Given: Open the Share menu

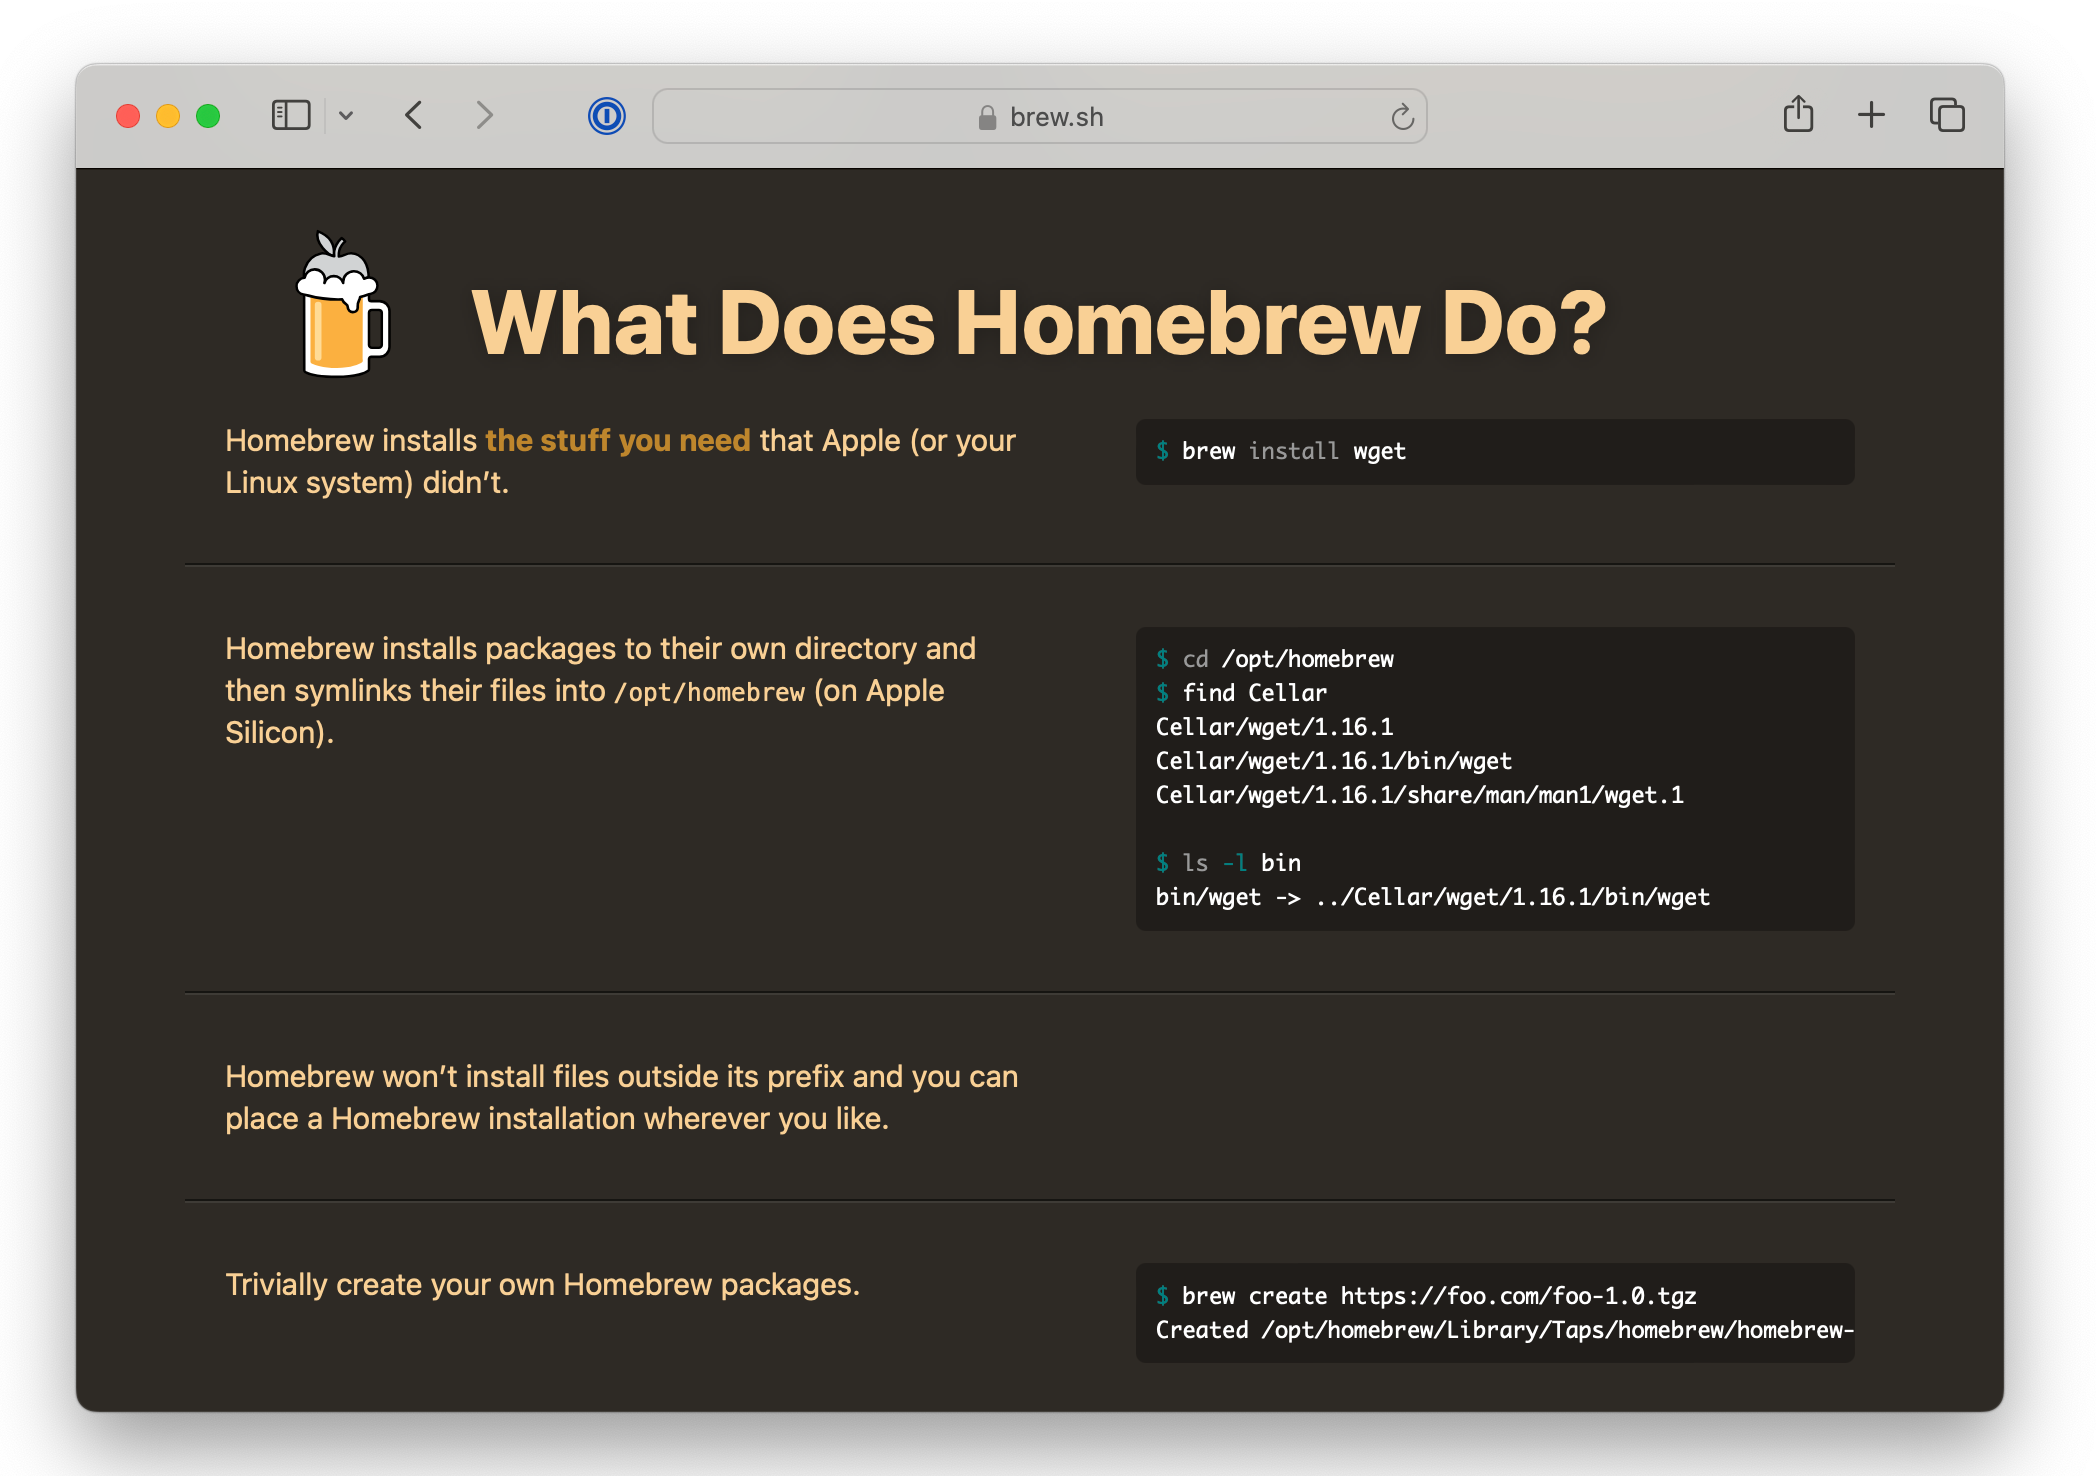Looking at the screenshot, I should pos(1798,115).
